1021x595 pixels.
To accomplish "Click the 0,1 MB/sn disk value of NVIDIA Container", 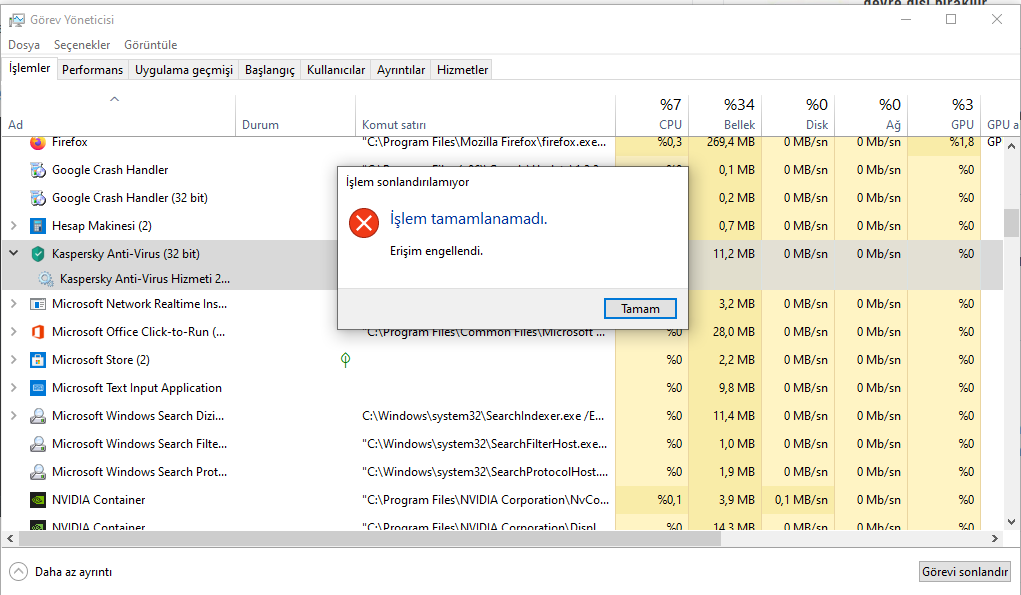I will click(x=801, y=500).
